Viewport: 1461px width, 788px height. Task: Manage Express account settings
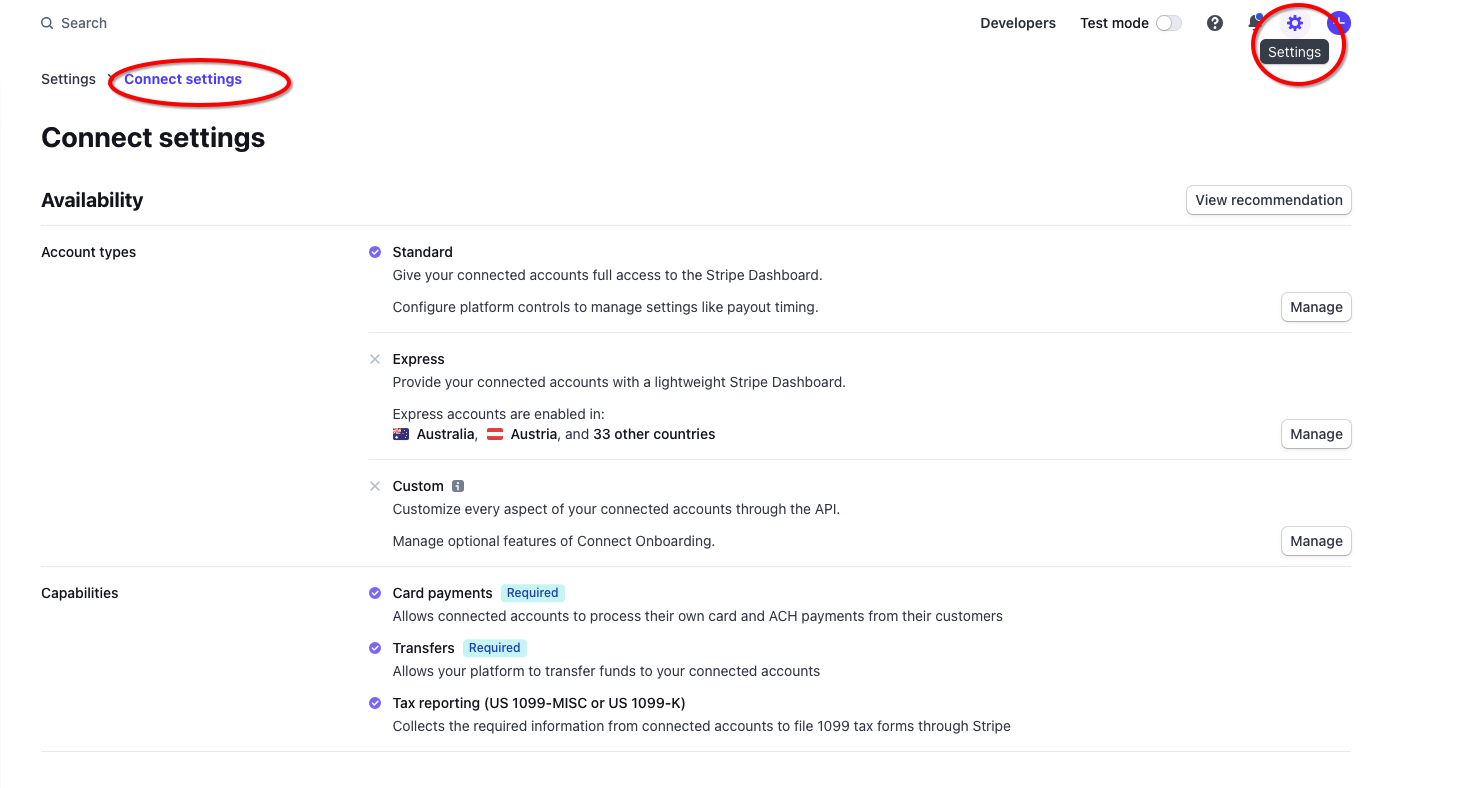[x=1315, y=434]
